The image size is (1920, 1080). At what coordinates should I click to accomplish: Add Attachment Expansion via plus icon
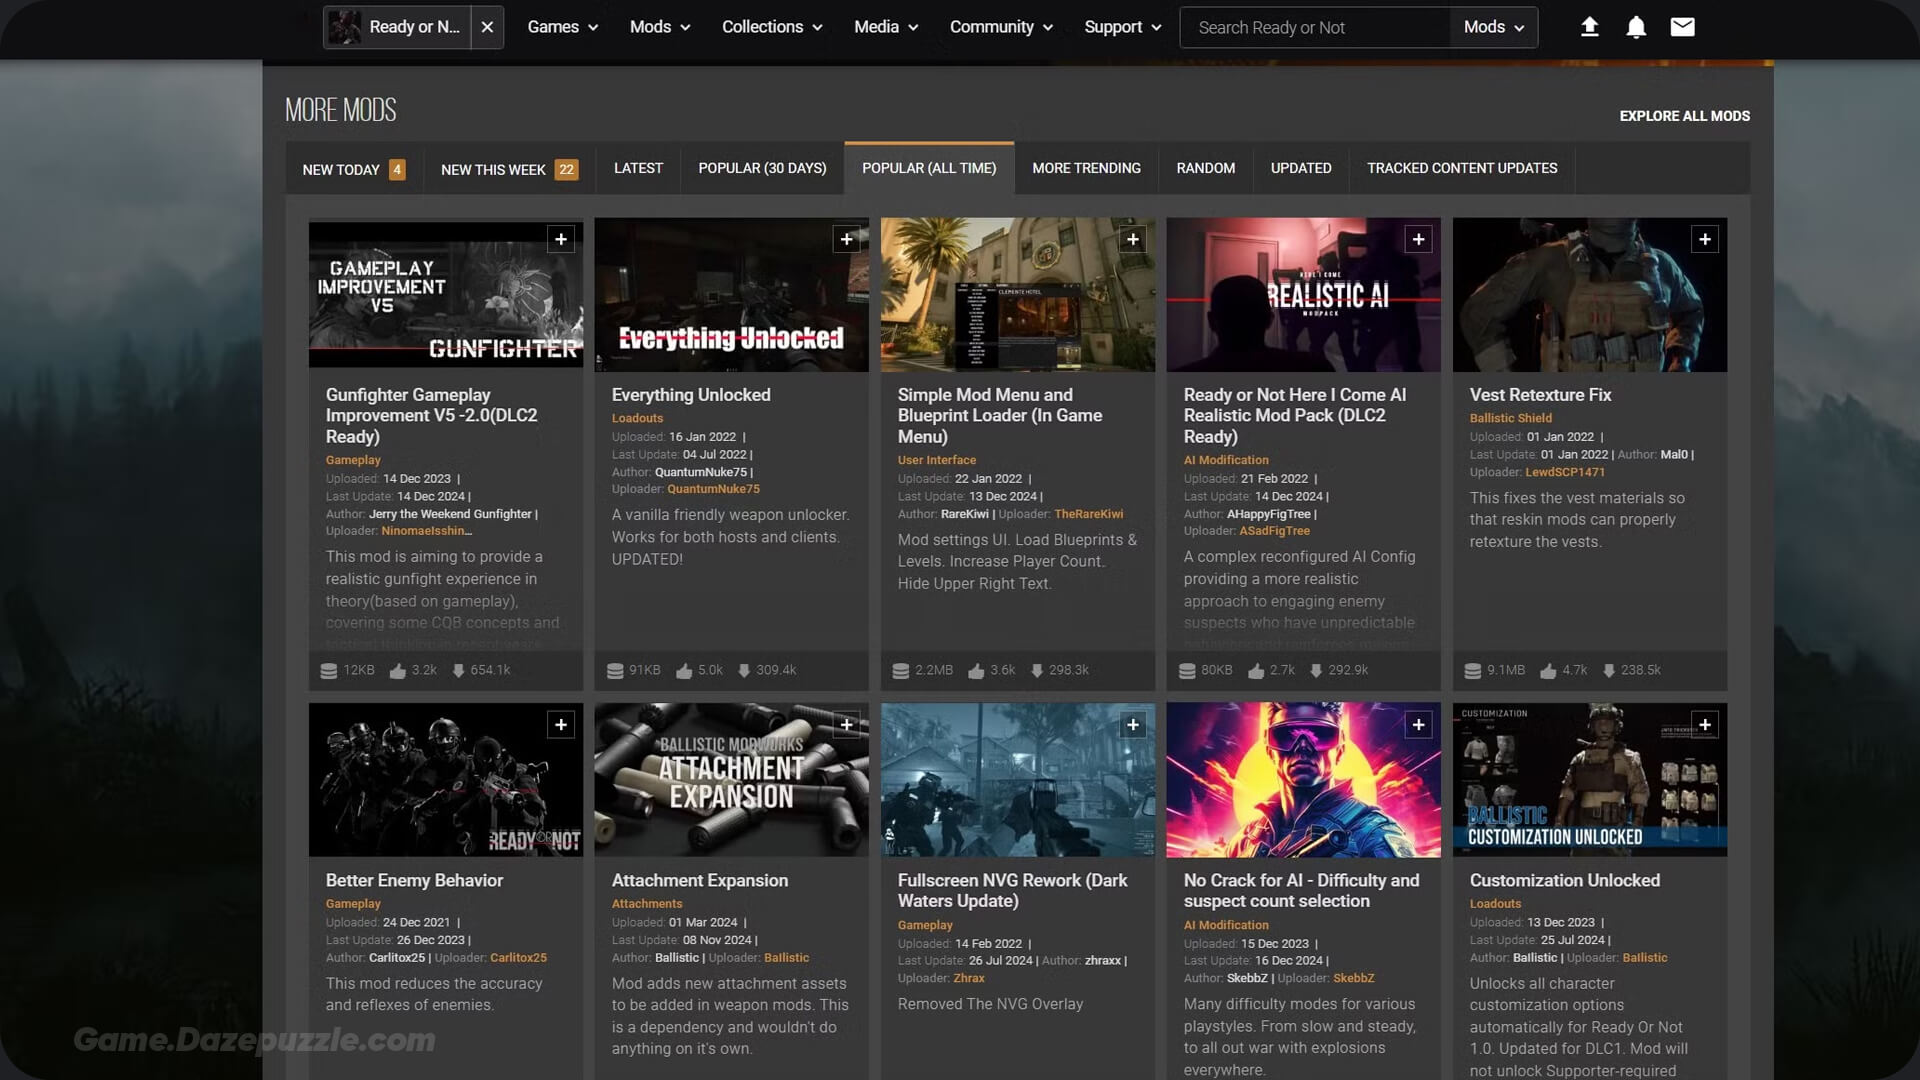tap(847, 725)
